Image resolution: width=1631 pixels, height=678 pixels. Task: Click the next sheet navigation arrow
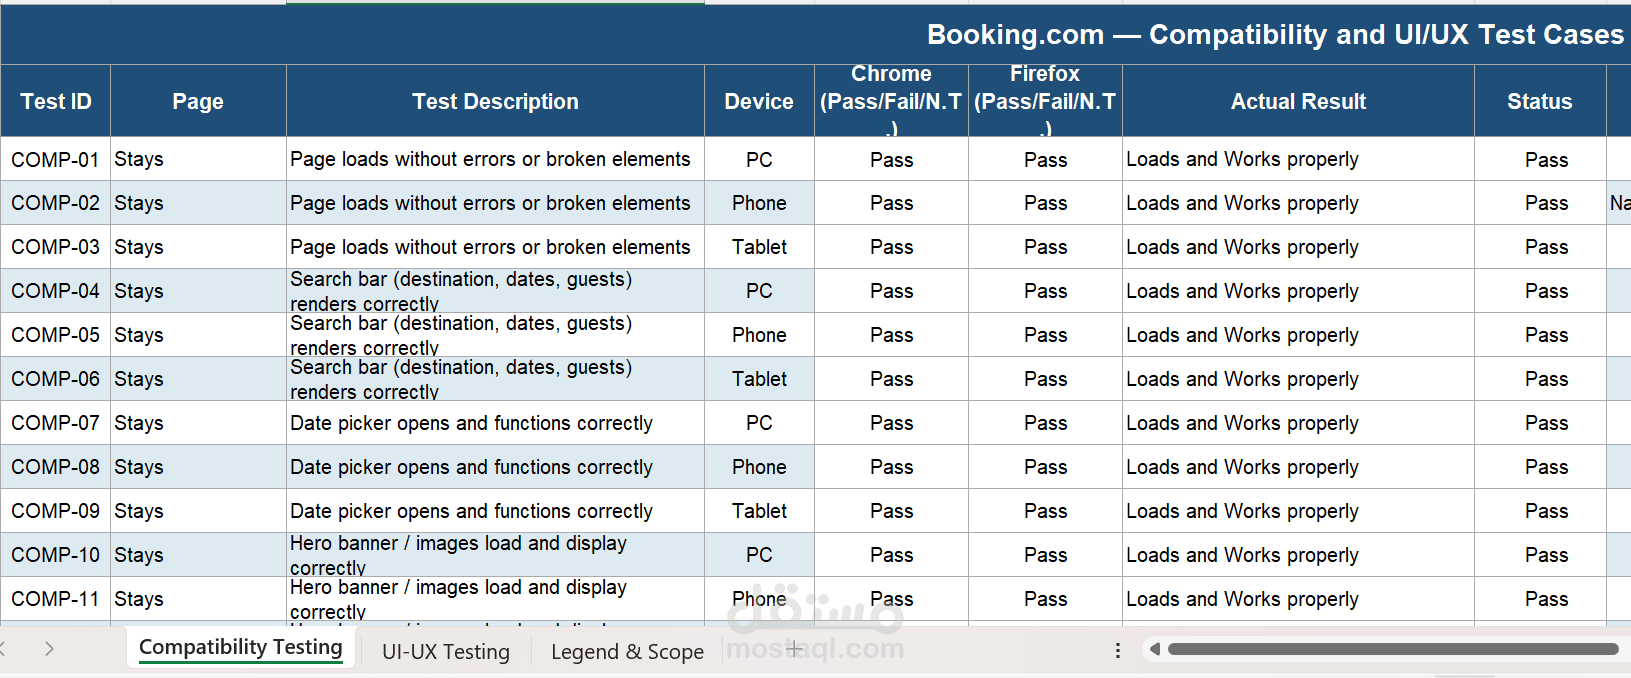(49, 649)
